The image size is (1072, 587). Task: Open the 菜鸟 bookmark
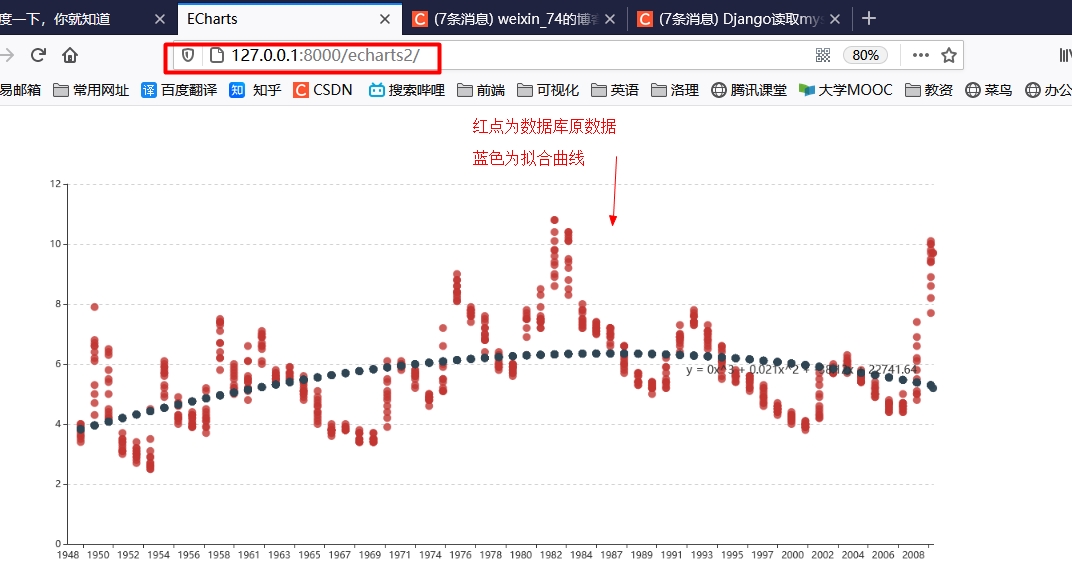[989, 90]
